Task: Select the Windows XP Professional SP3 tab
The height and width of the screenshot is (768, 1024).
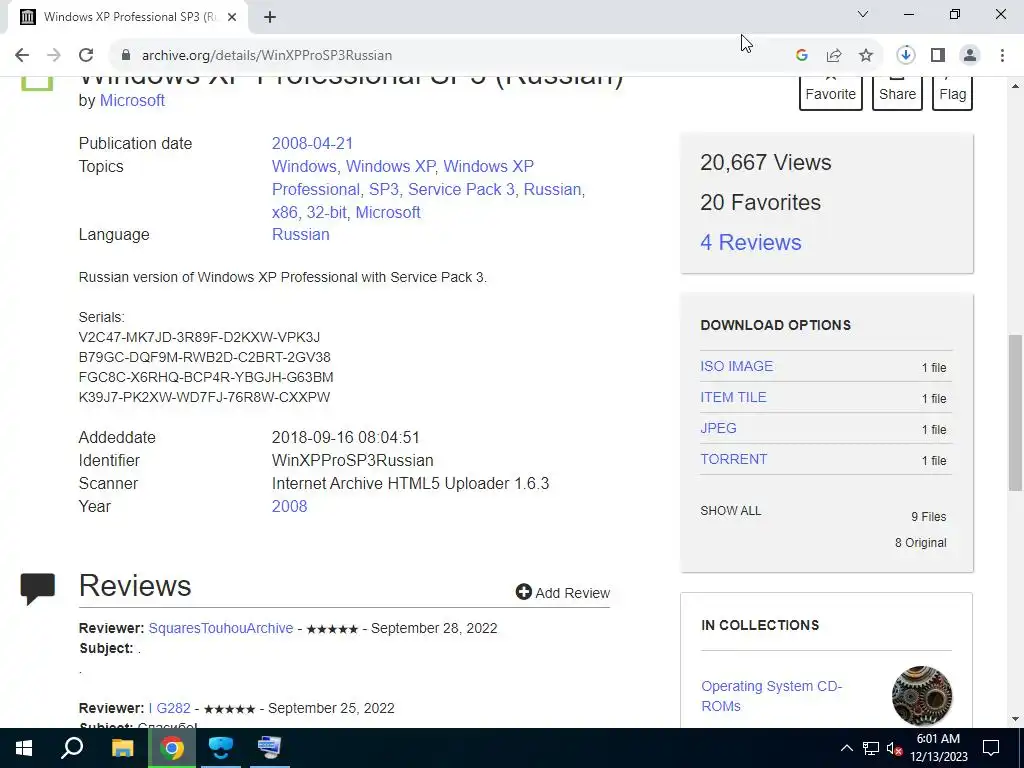Action: click(x=129, y=17)
